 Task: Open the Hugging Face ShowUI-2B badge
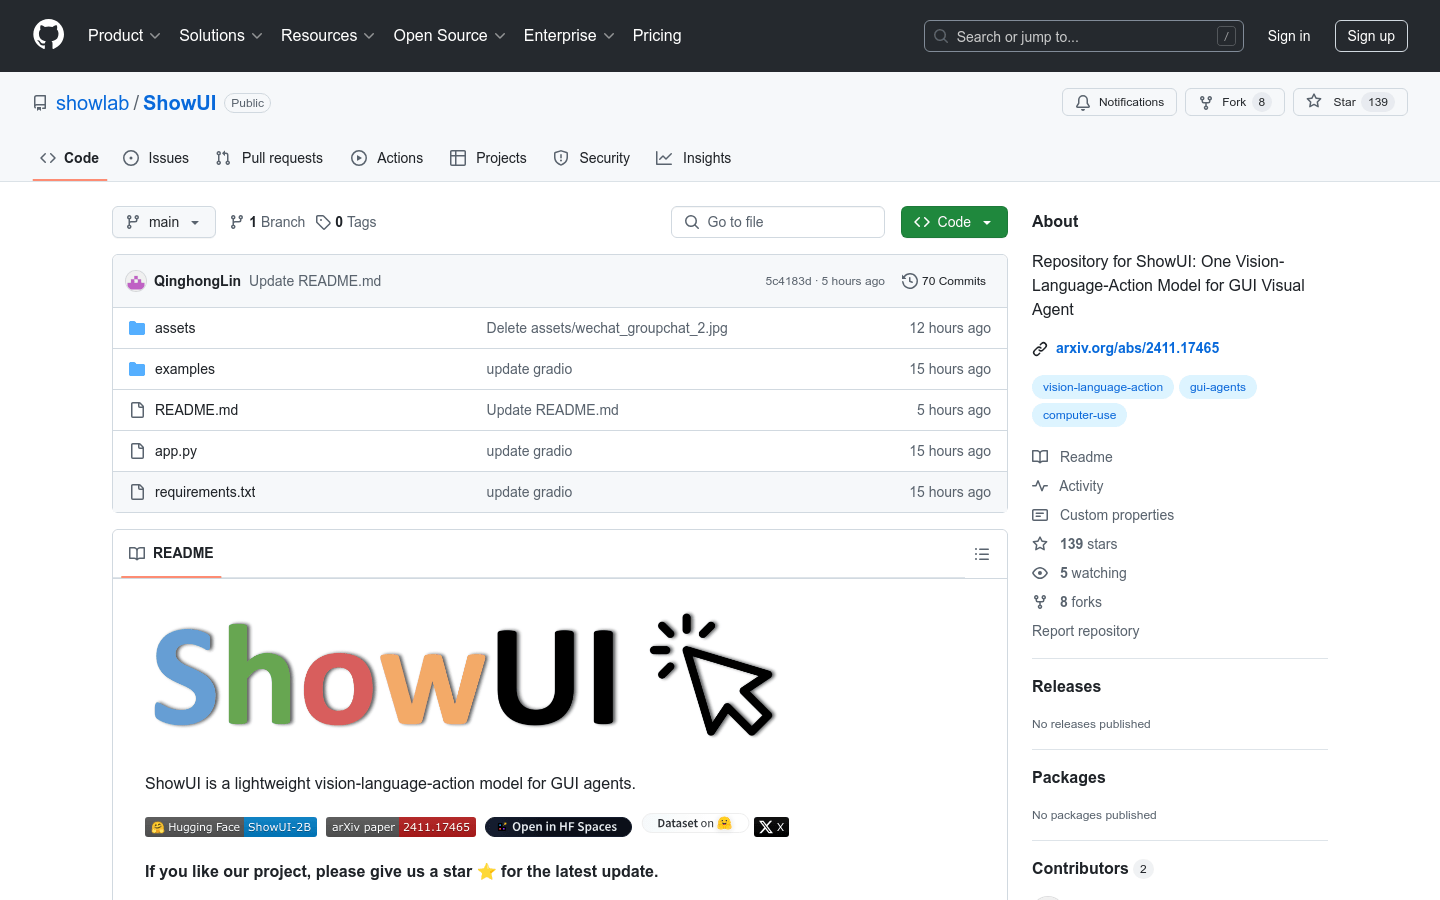[x=231, y=827]
